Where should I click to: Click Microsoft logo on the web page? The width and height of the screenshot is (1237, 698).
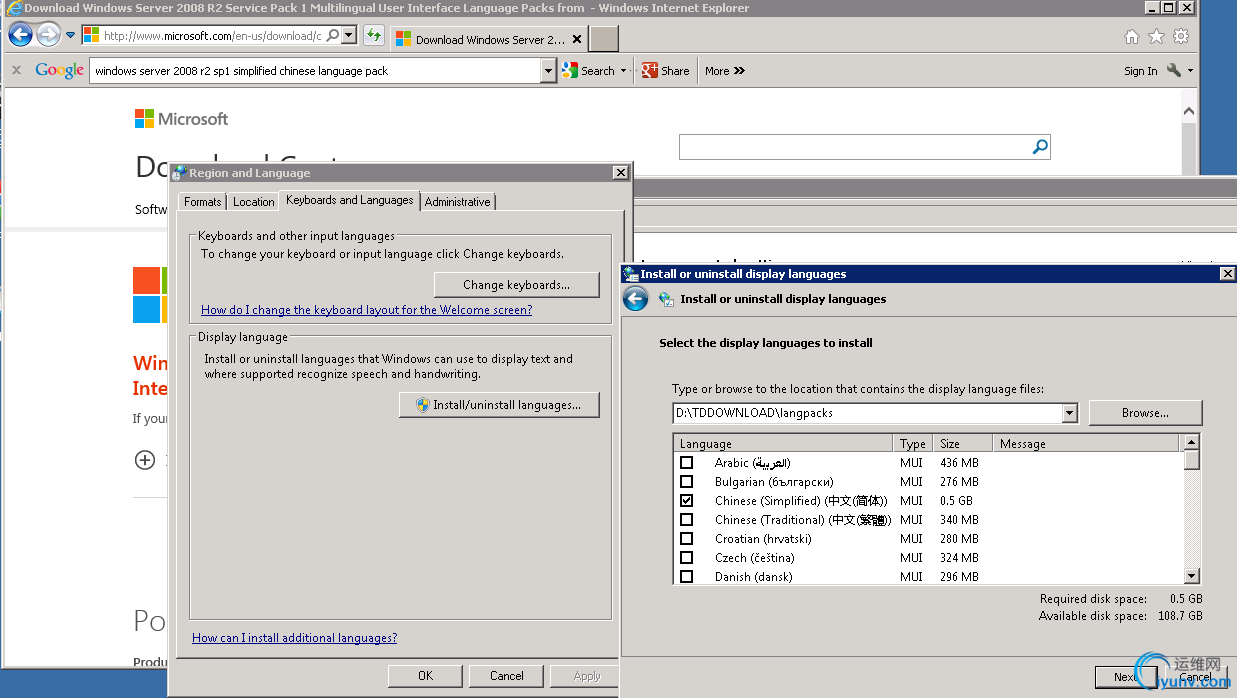click(182, 119)
